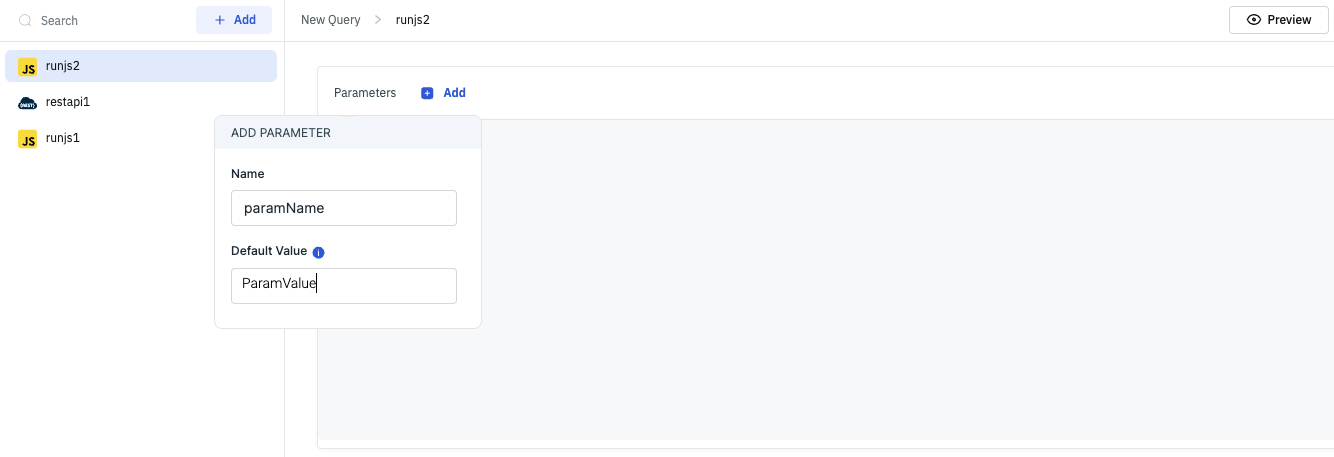Select the runjs1 query

click(63, 138)
